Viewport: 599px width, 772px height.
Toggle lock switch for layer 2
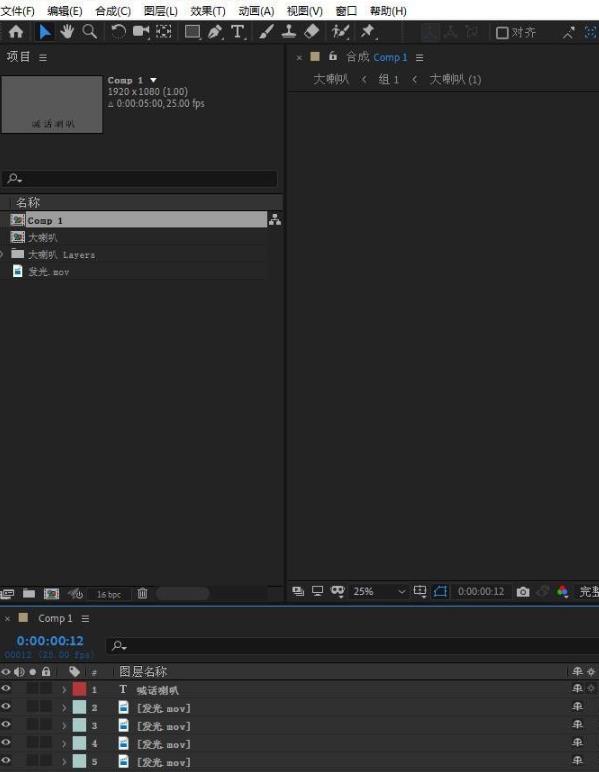[x=46, y=707]
